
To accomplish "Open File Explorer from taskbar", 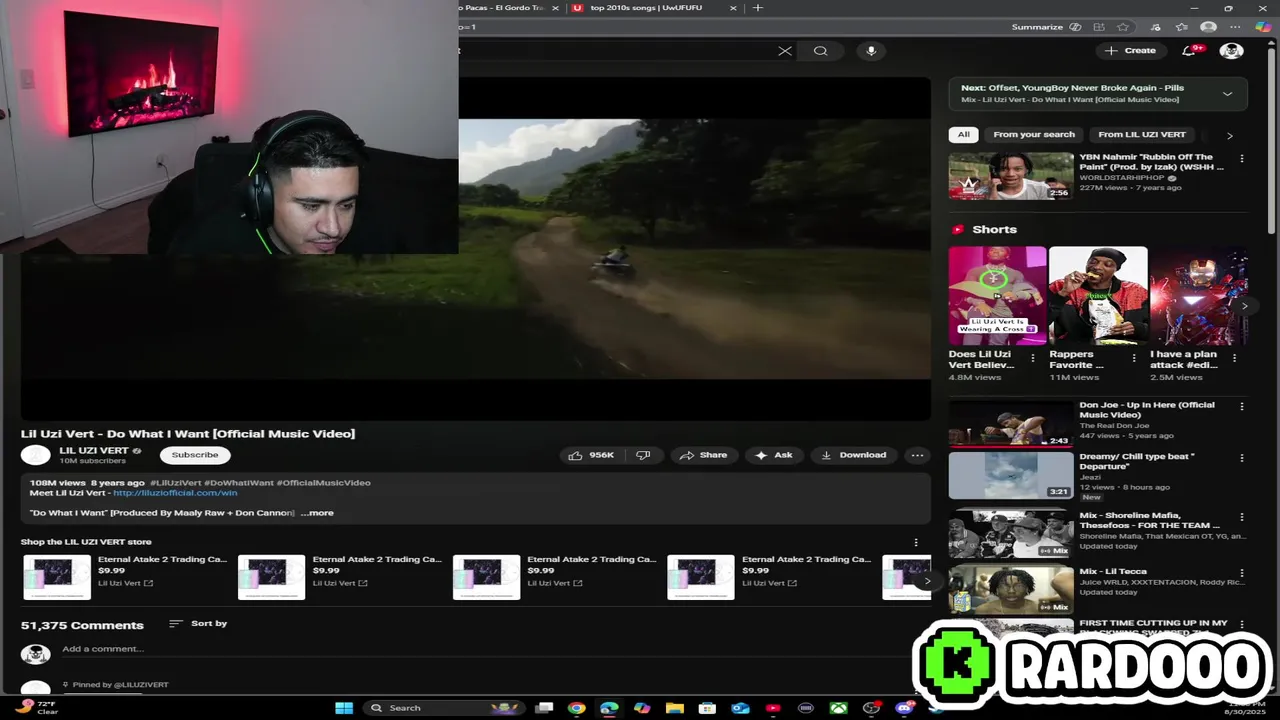I will [674, 708].
